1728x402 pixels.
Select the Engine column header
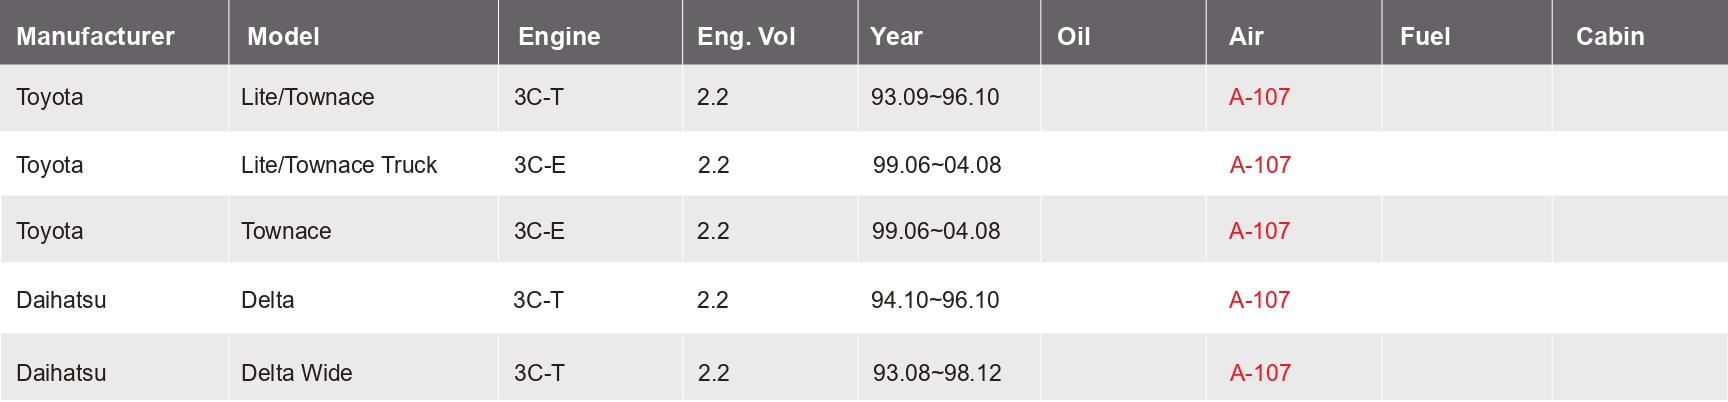(559, 37)
